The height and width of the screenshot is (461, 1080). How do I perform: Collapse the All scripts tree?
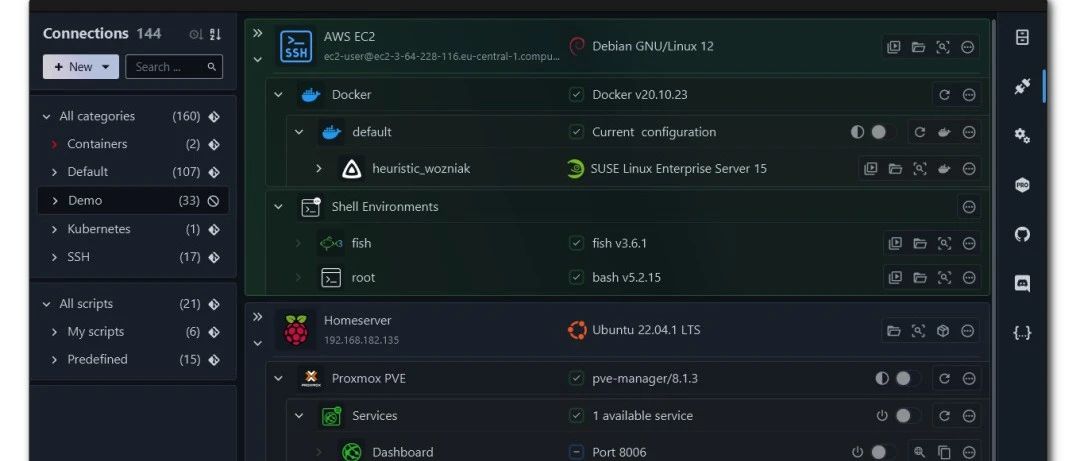(x=47, y=305)
